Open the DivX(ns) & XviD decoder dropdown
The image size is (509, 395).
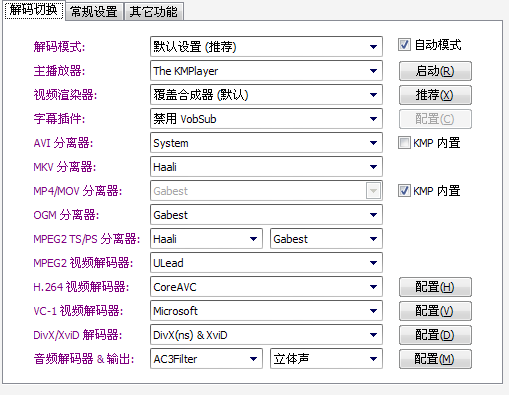coord(266,335)
